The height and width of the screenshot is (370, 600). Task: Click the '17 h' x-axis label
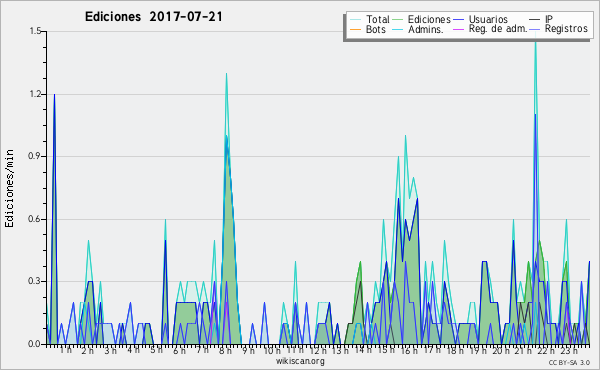point(432,350)
